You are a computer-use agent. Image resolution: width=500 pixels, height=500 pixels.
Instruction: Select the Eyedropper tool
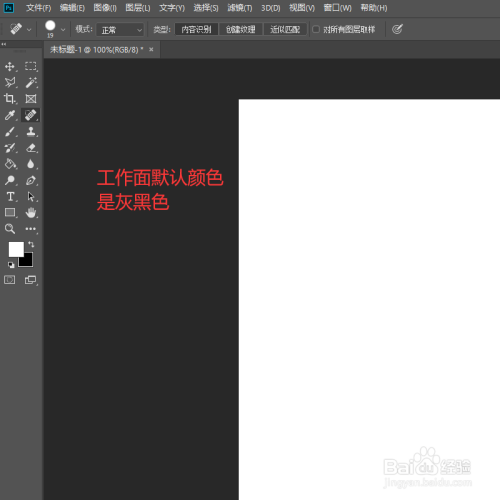[x=10, y=115]
